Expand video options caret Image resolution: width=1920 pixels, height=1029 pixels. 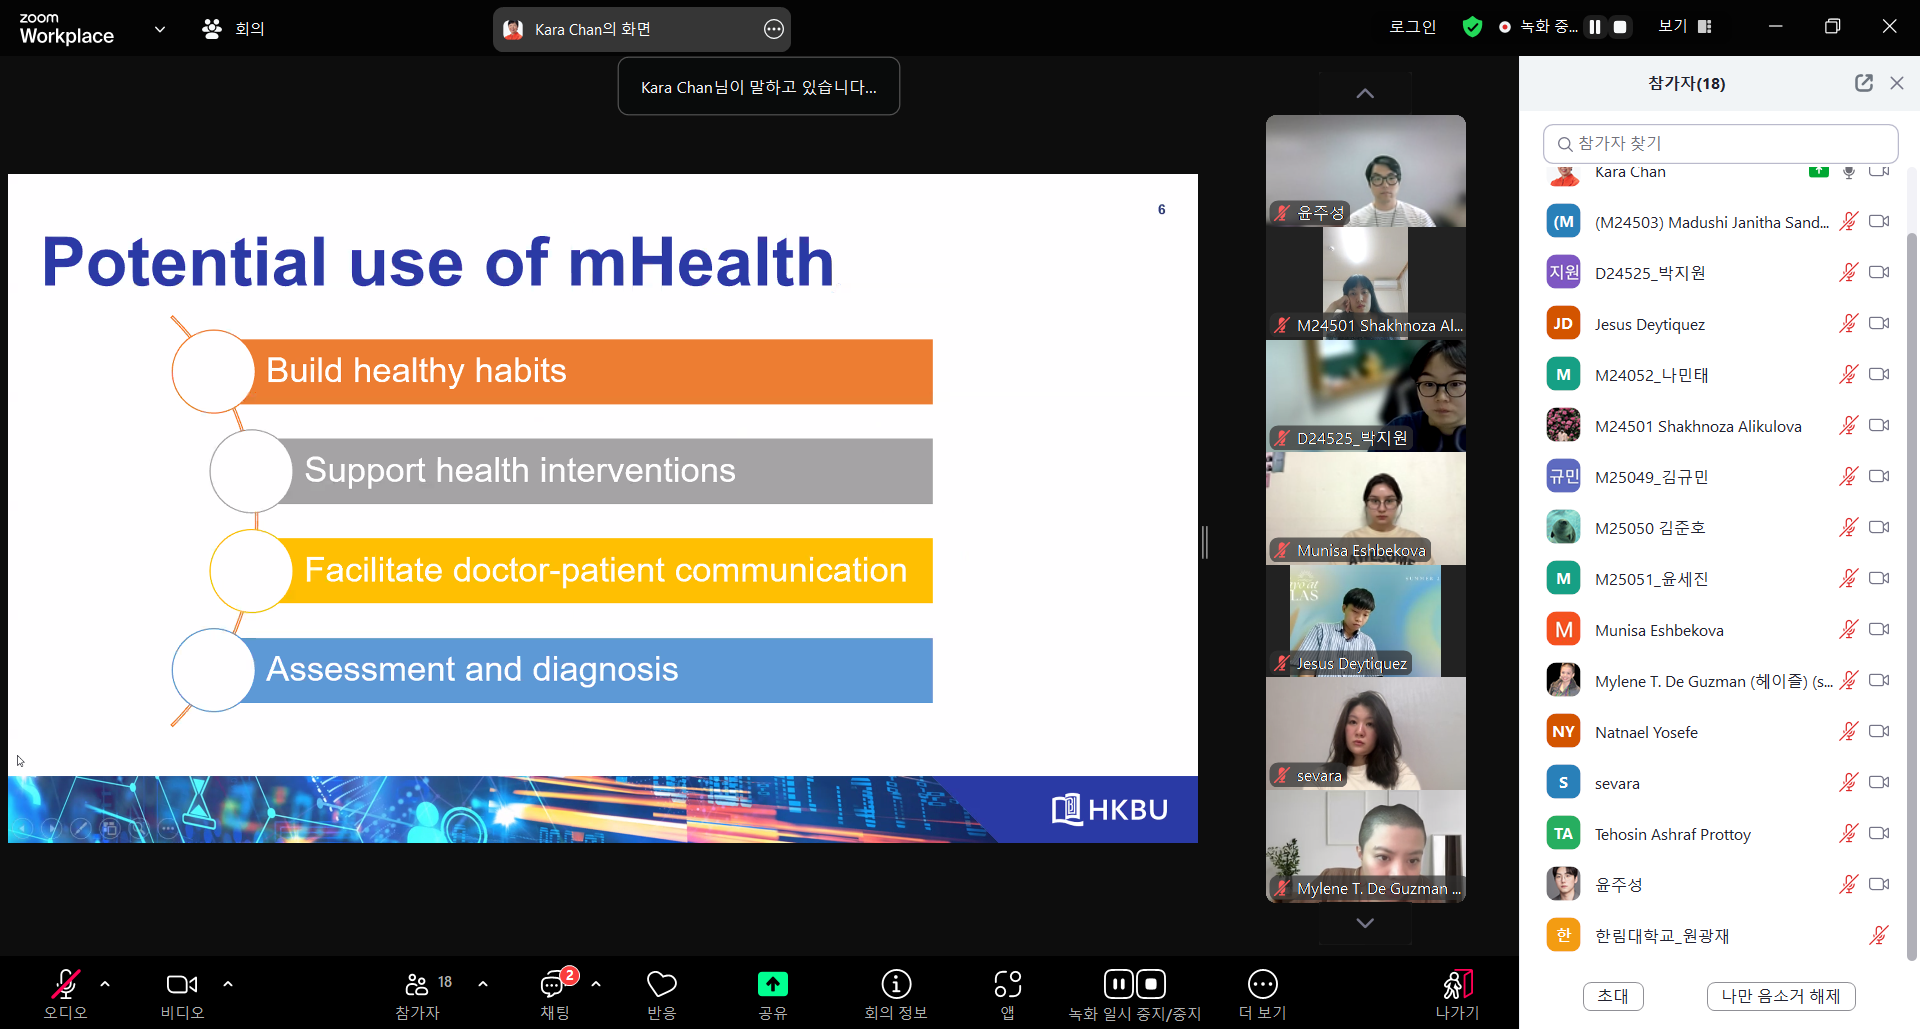[228, 984]
